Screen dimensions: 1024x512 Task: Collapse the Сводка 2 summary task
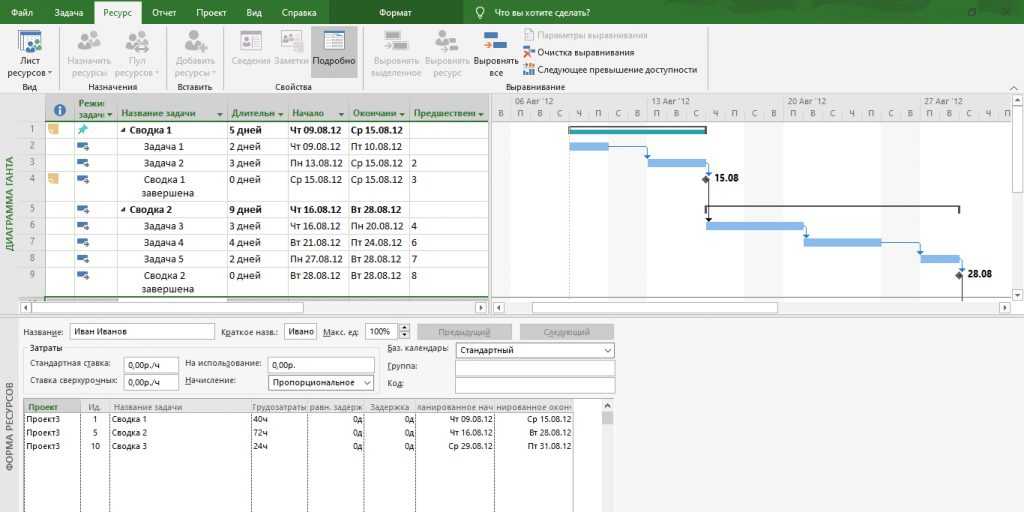point(124,210)
